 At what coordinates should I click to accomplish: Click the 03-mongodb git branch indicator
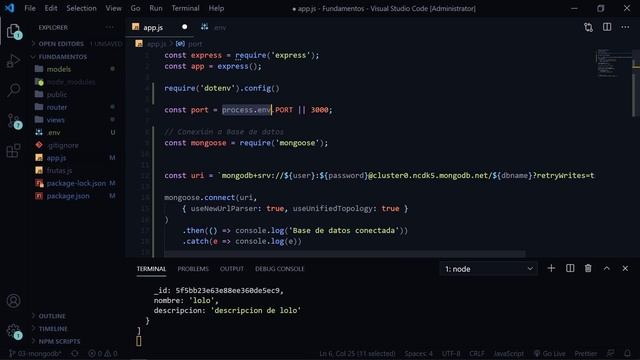pos(35,353)
